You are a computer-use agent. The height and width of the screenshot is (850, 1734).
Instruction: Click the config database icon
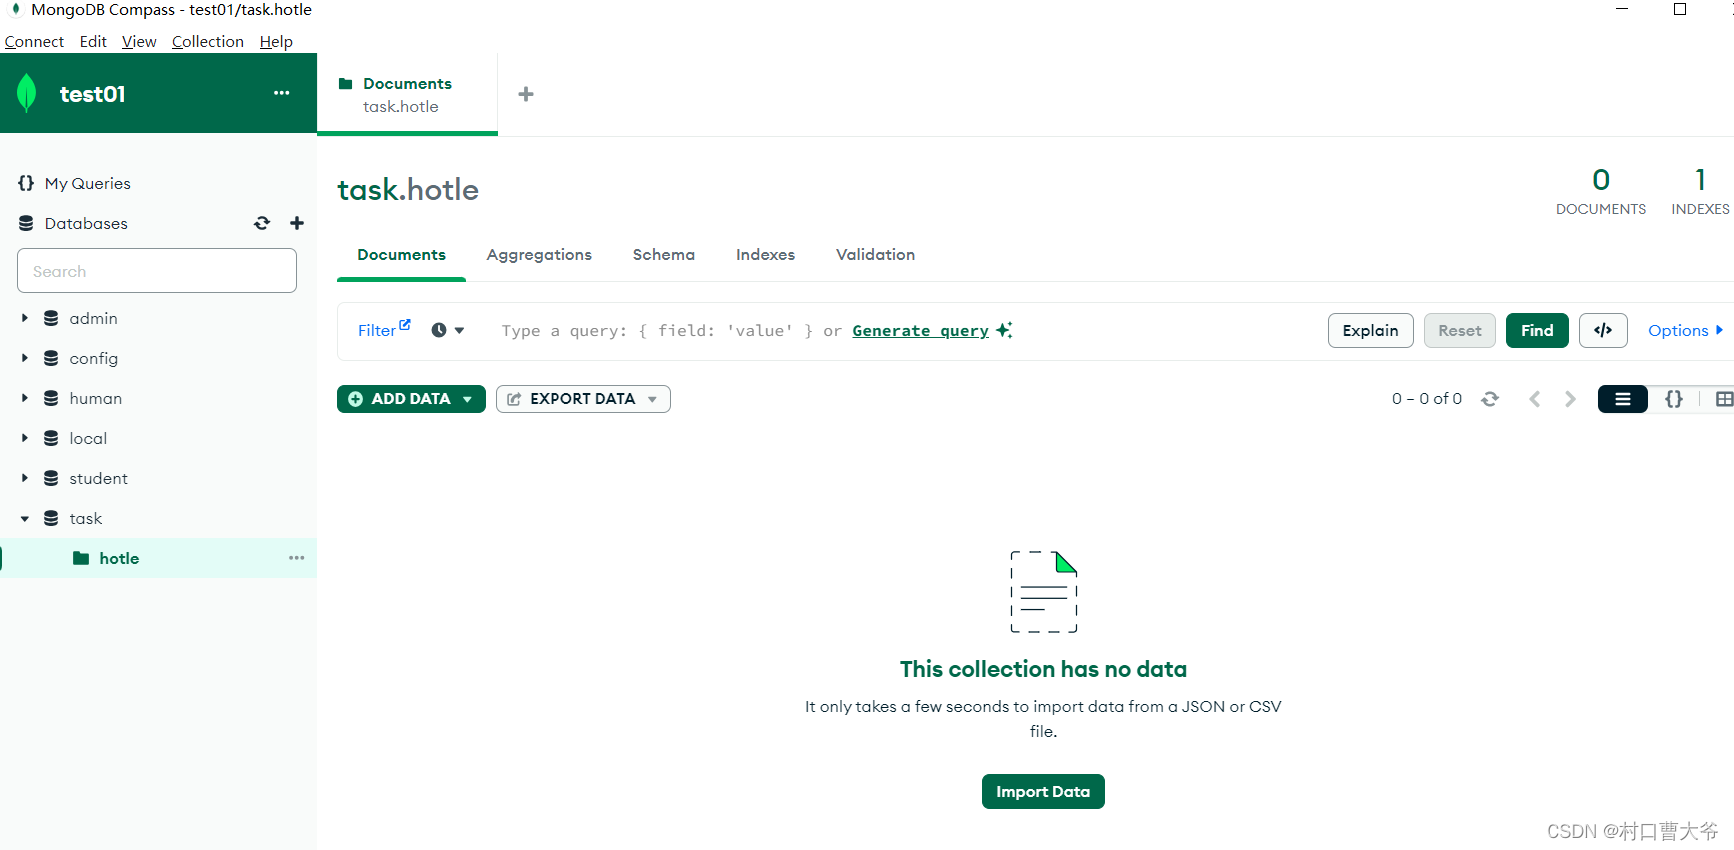point(51,358)
